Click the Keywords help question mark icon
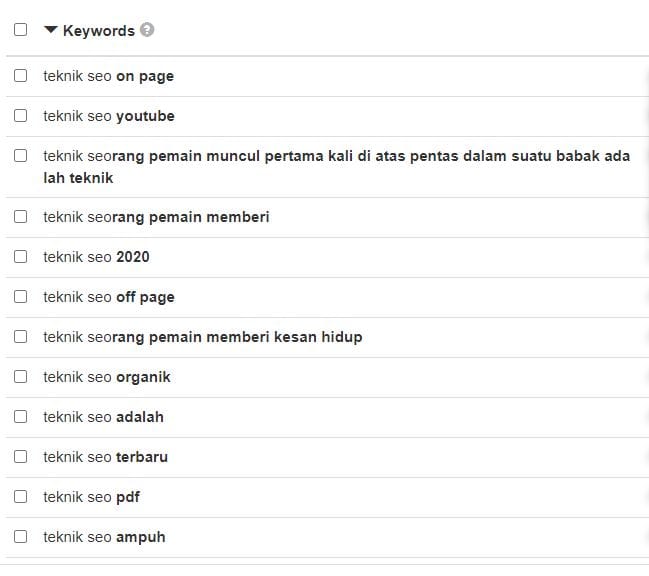Viewport: 649px width, 576px height. 147,30
